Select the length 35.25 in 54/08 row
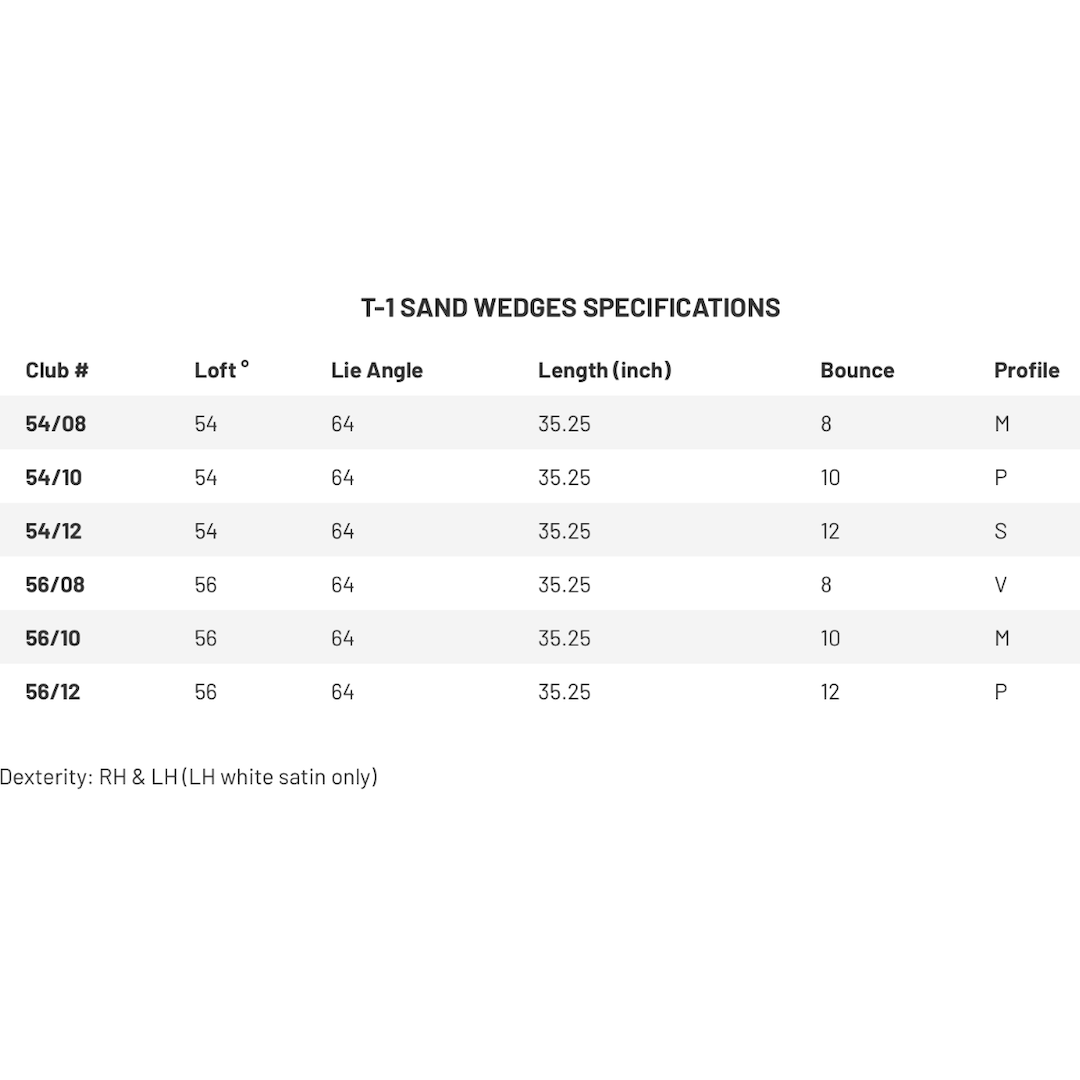Image resolution: width=1080 pixels, height=1080 pixels. click(564, 424)
